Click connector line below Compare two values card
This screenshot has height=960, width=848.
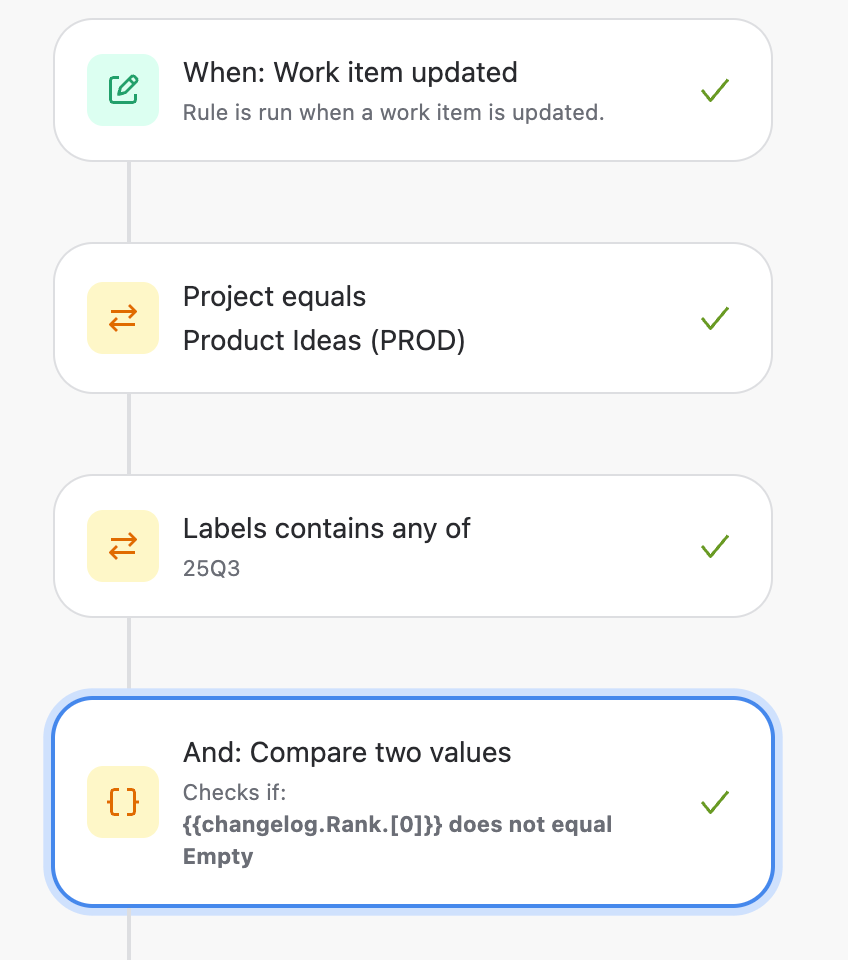click(129, 937)
